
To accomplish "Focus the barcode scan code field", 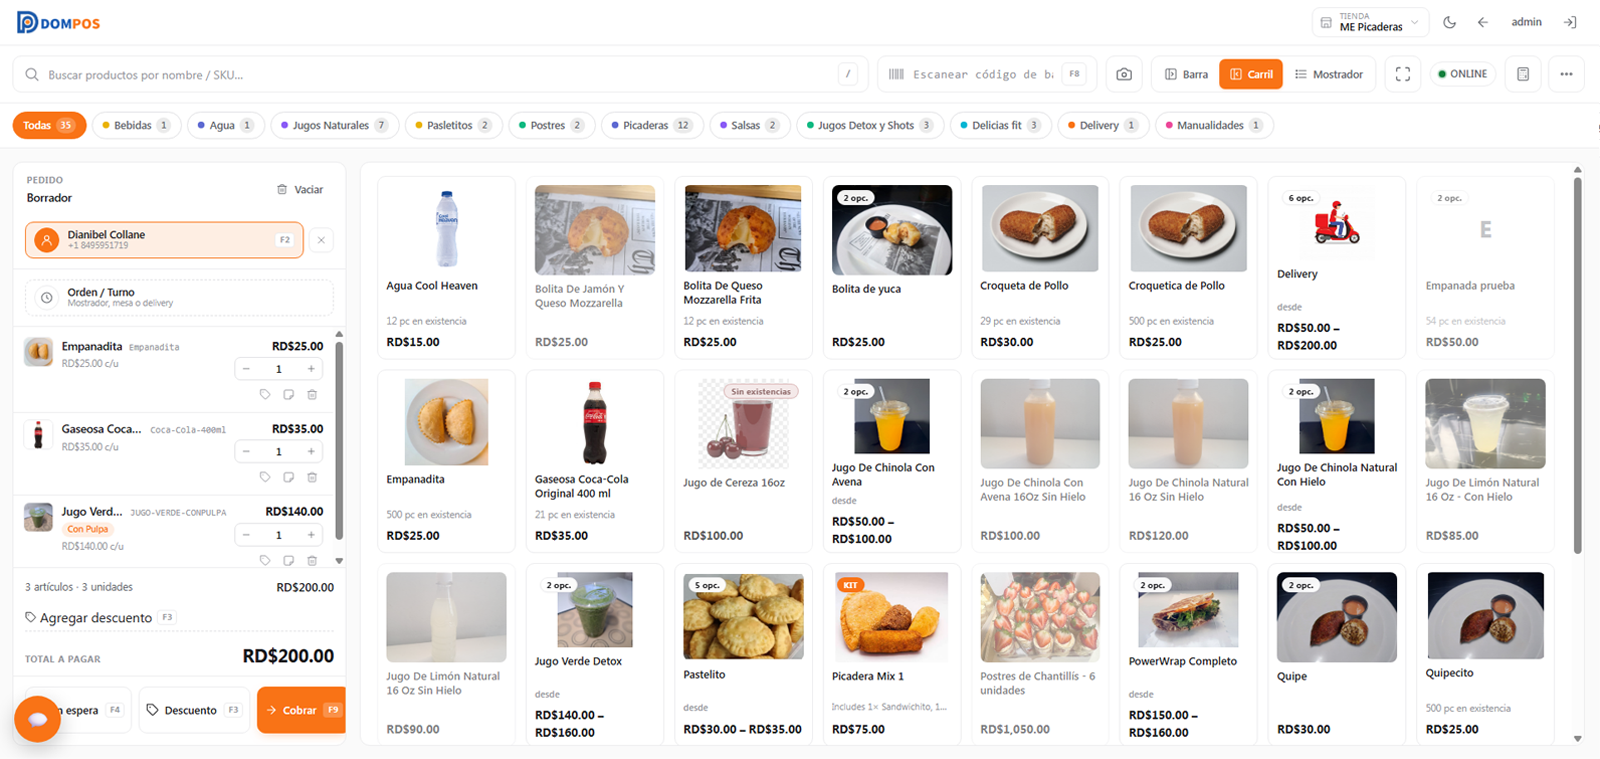I will 987,74.
